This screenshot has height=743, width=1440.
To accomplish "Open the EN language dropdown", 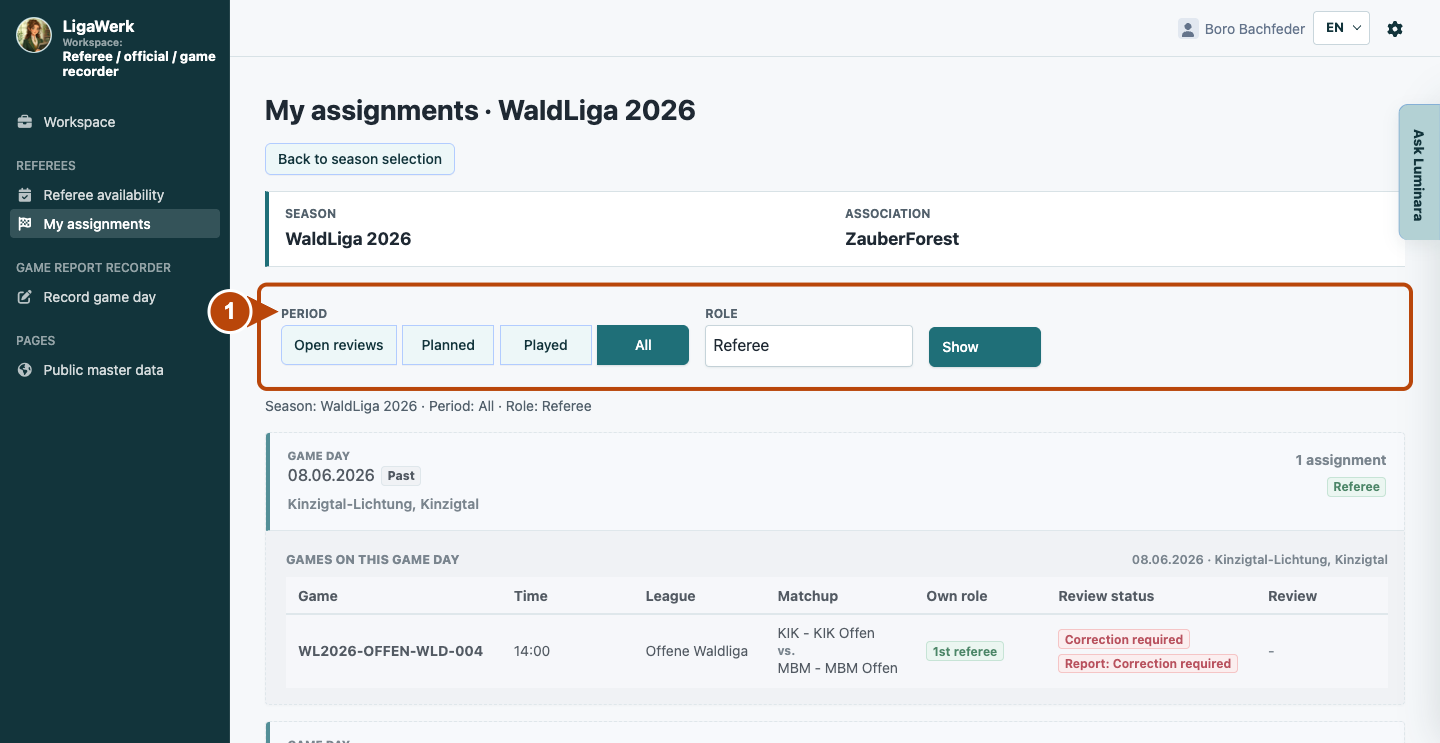I will (1341, 28).
